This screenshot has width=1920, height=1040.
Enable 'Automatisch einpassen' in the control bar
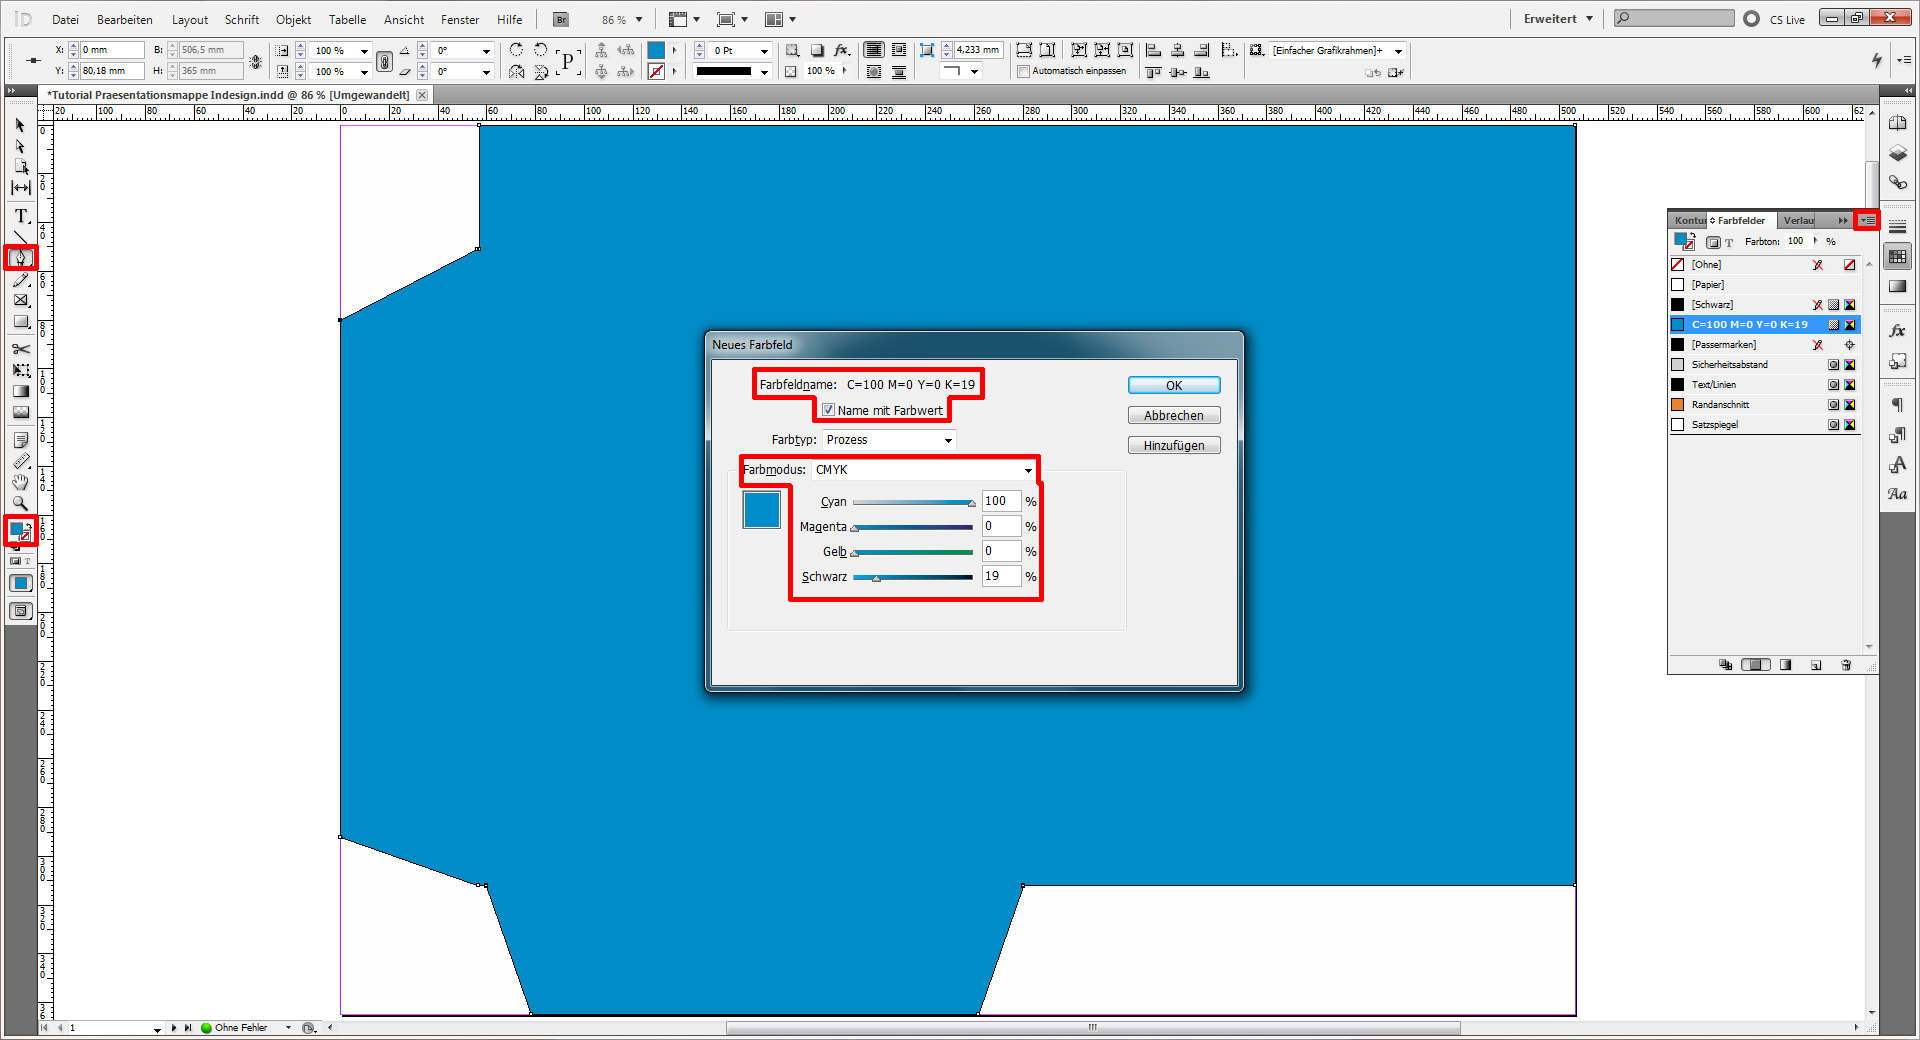point(1024,71)
